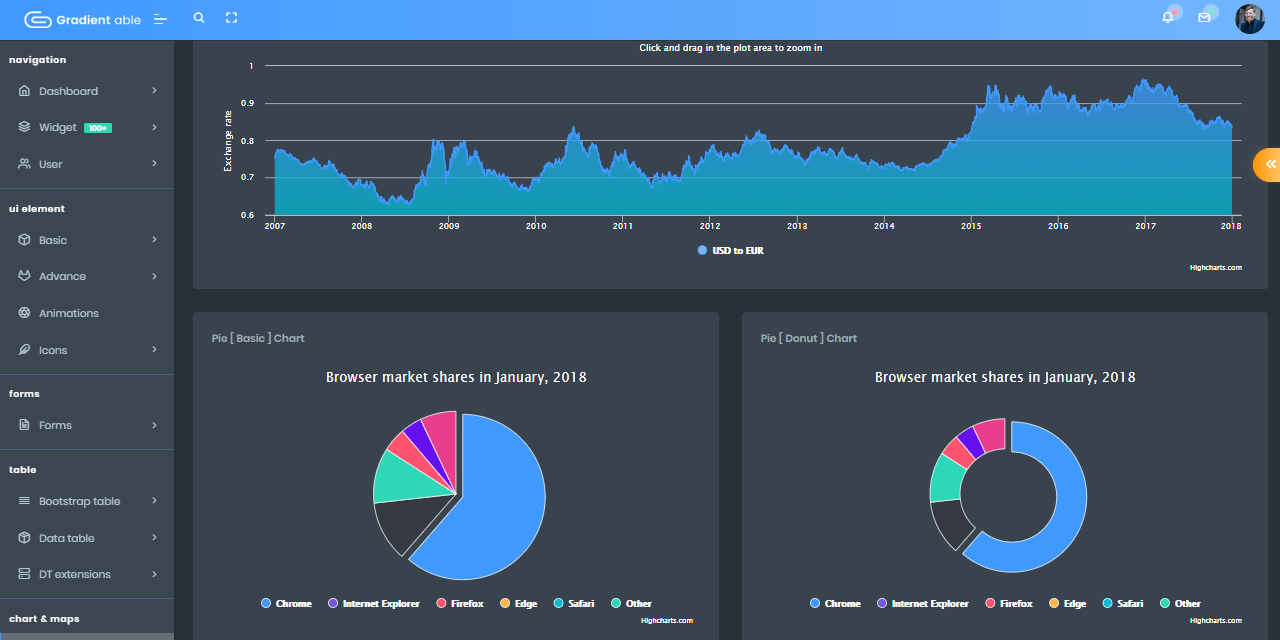The image size is (1280, 640).
Task: Select the Data table icon in sidebar
Action: point(24,537)
